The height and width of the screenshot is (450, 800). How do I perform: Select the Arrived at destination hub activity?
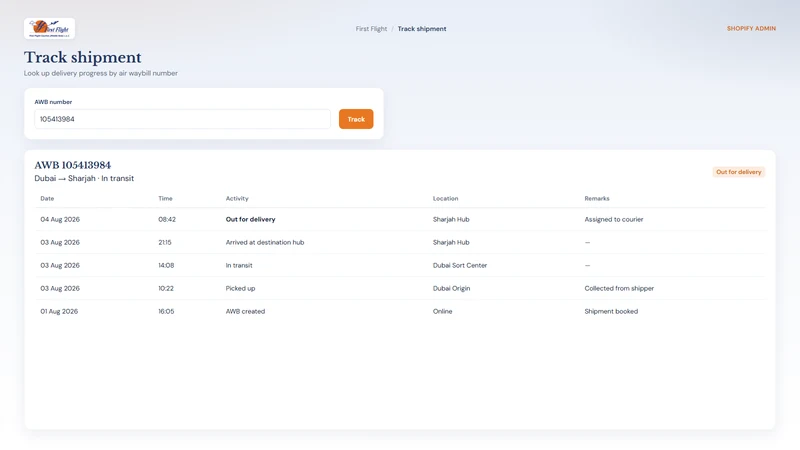coord(265,242)
